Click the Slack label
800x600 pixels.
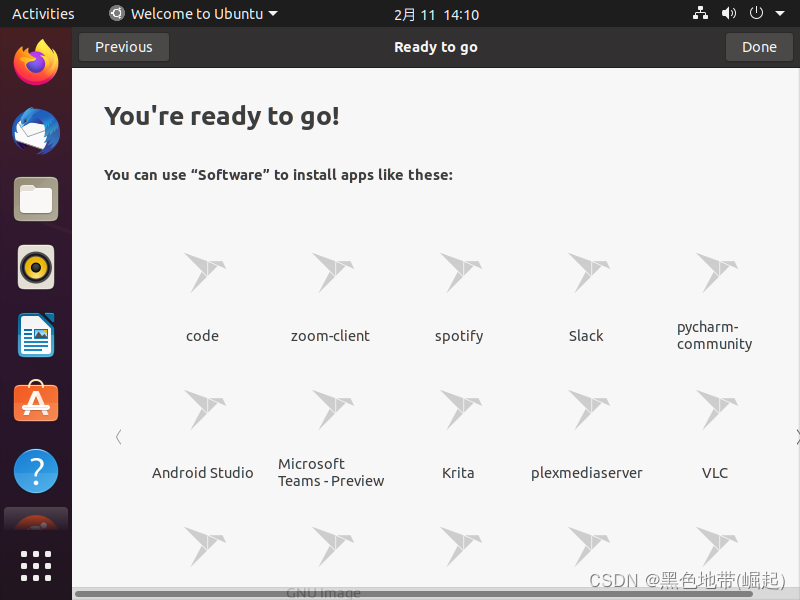[586, 336]
